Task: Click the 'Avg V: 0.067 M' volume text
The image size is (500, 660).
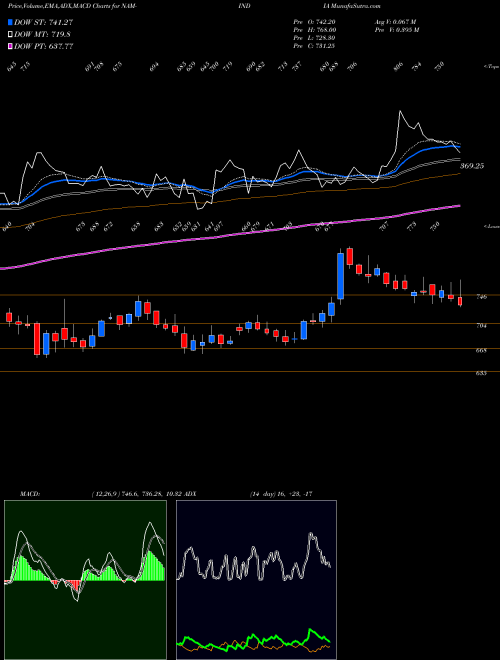Action: click(x=395, y=22)
